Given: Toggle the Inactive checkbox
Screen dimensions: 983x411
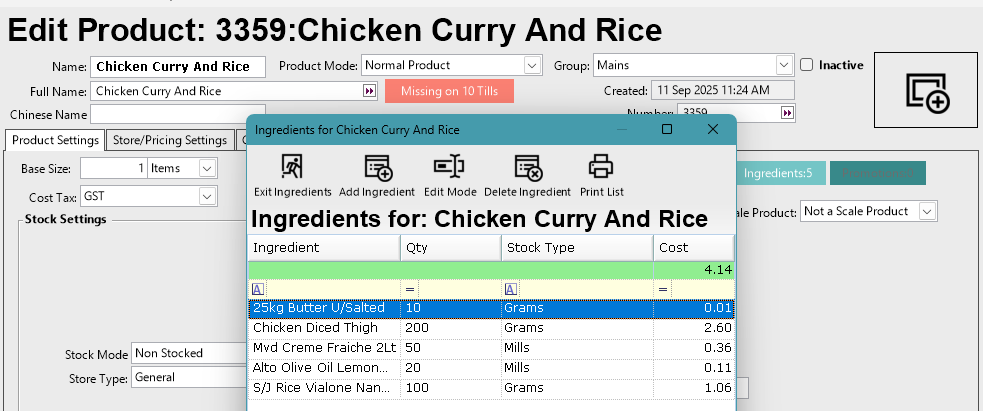Looking at the screenshot, I should (x=807, y=65).
